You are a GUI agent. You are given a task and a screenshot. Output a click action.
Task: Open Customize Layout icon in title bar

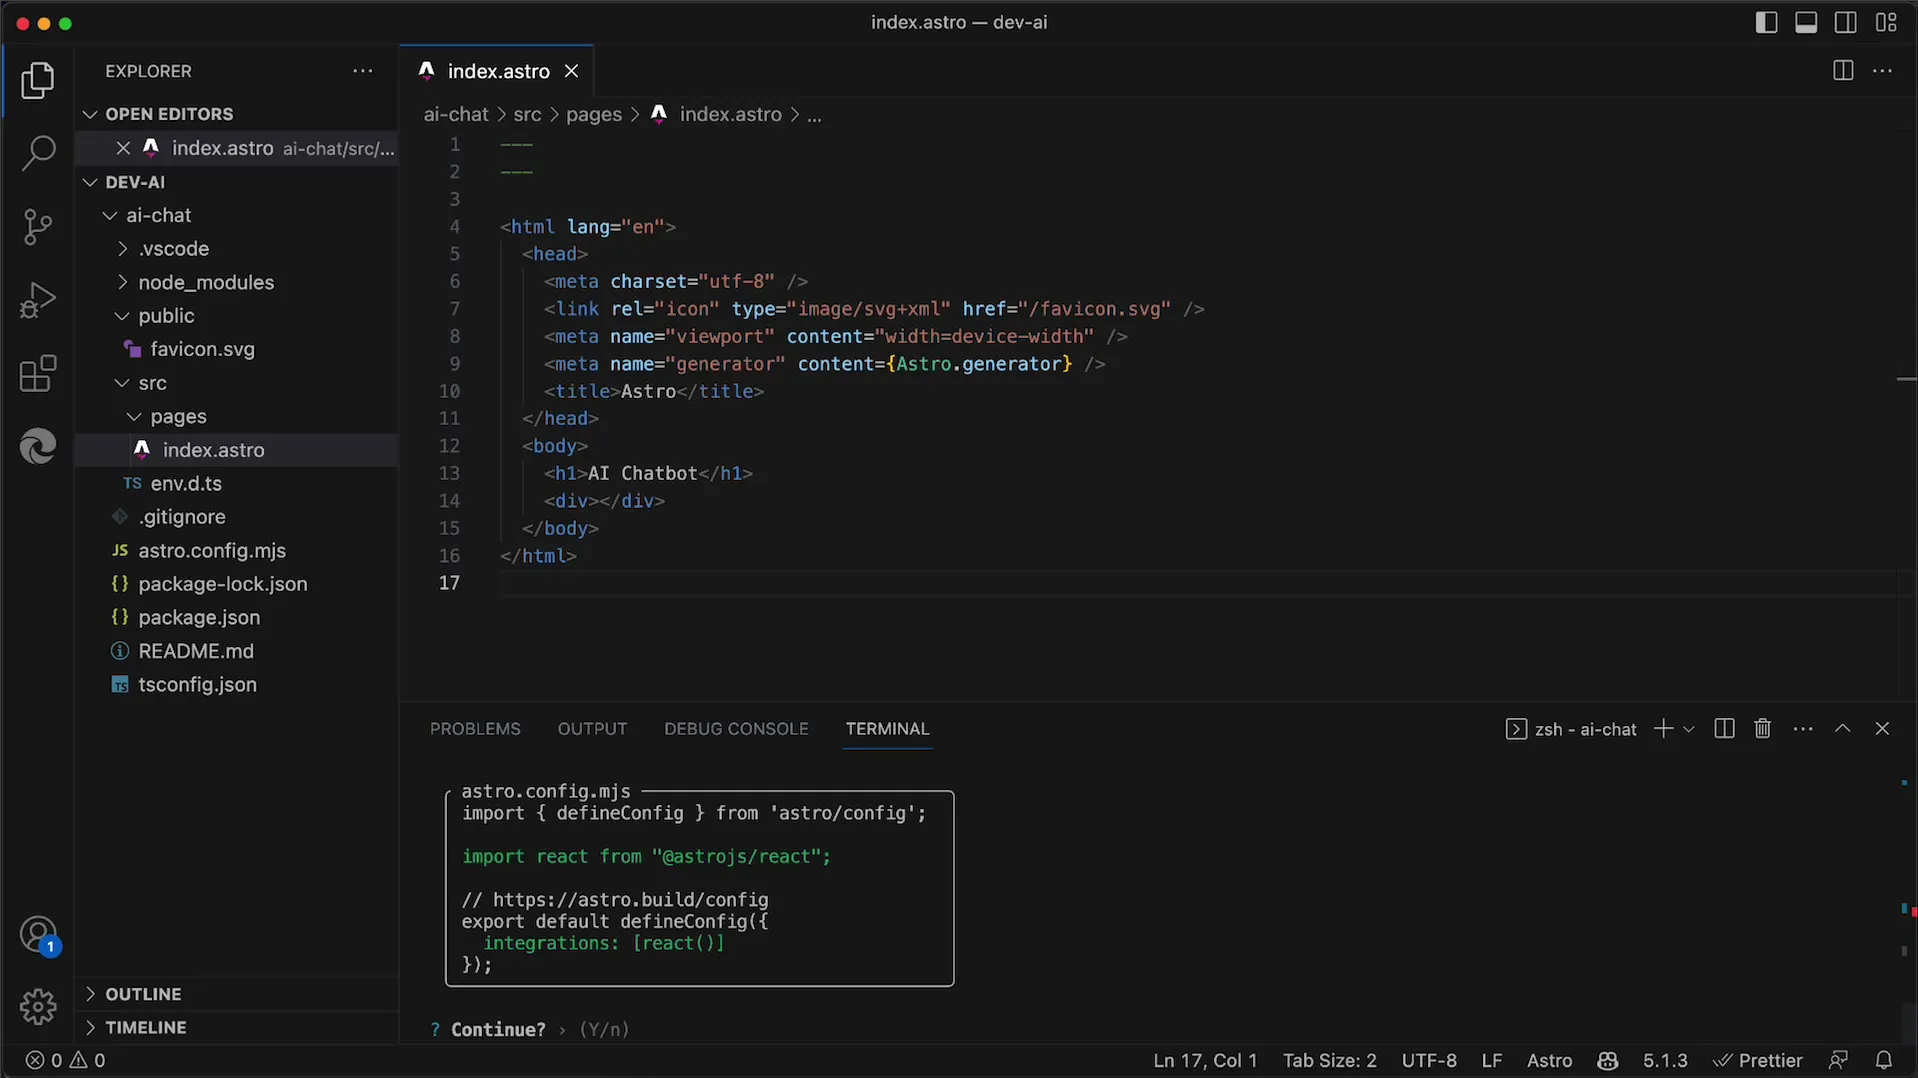(1886, 22)
